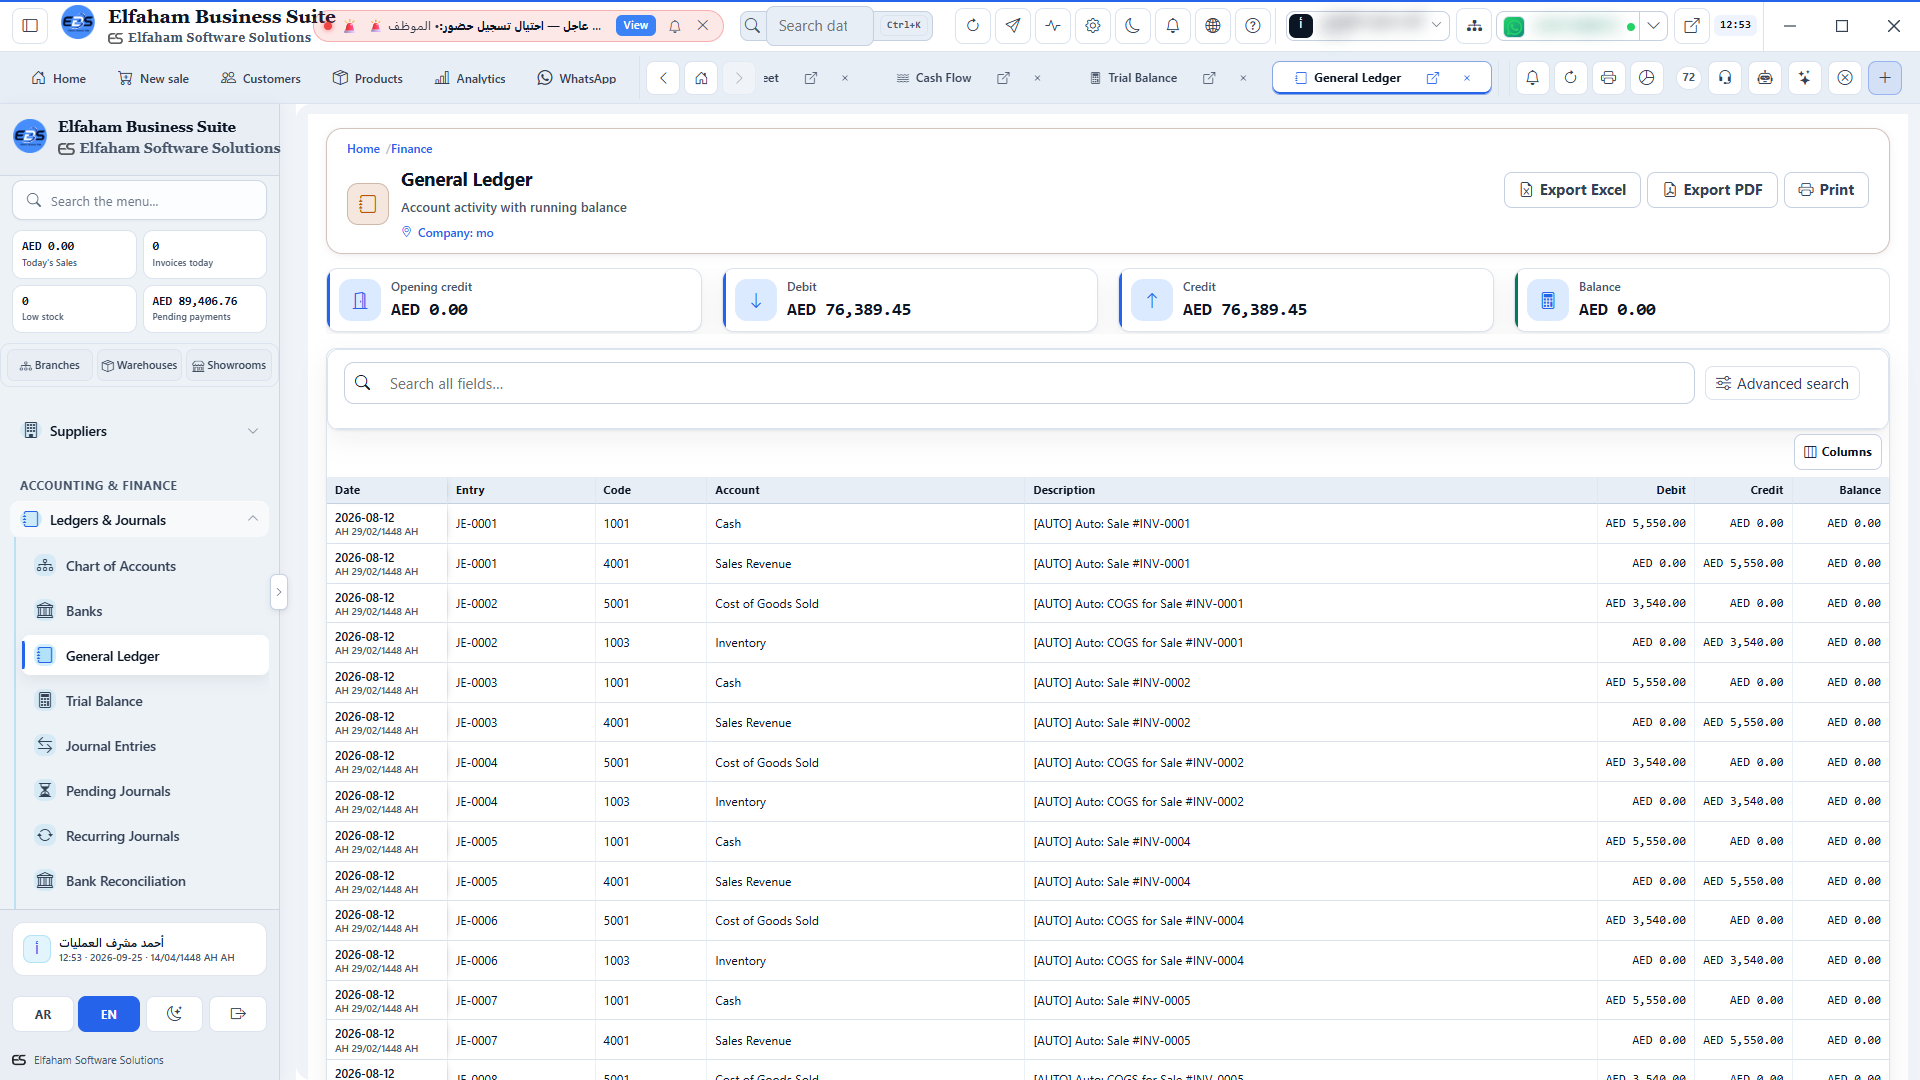The image size is (1920, 1080).
Task: Switch language to AR
Action: coord(43,1014)
